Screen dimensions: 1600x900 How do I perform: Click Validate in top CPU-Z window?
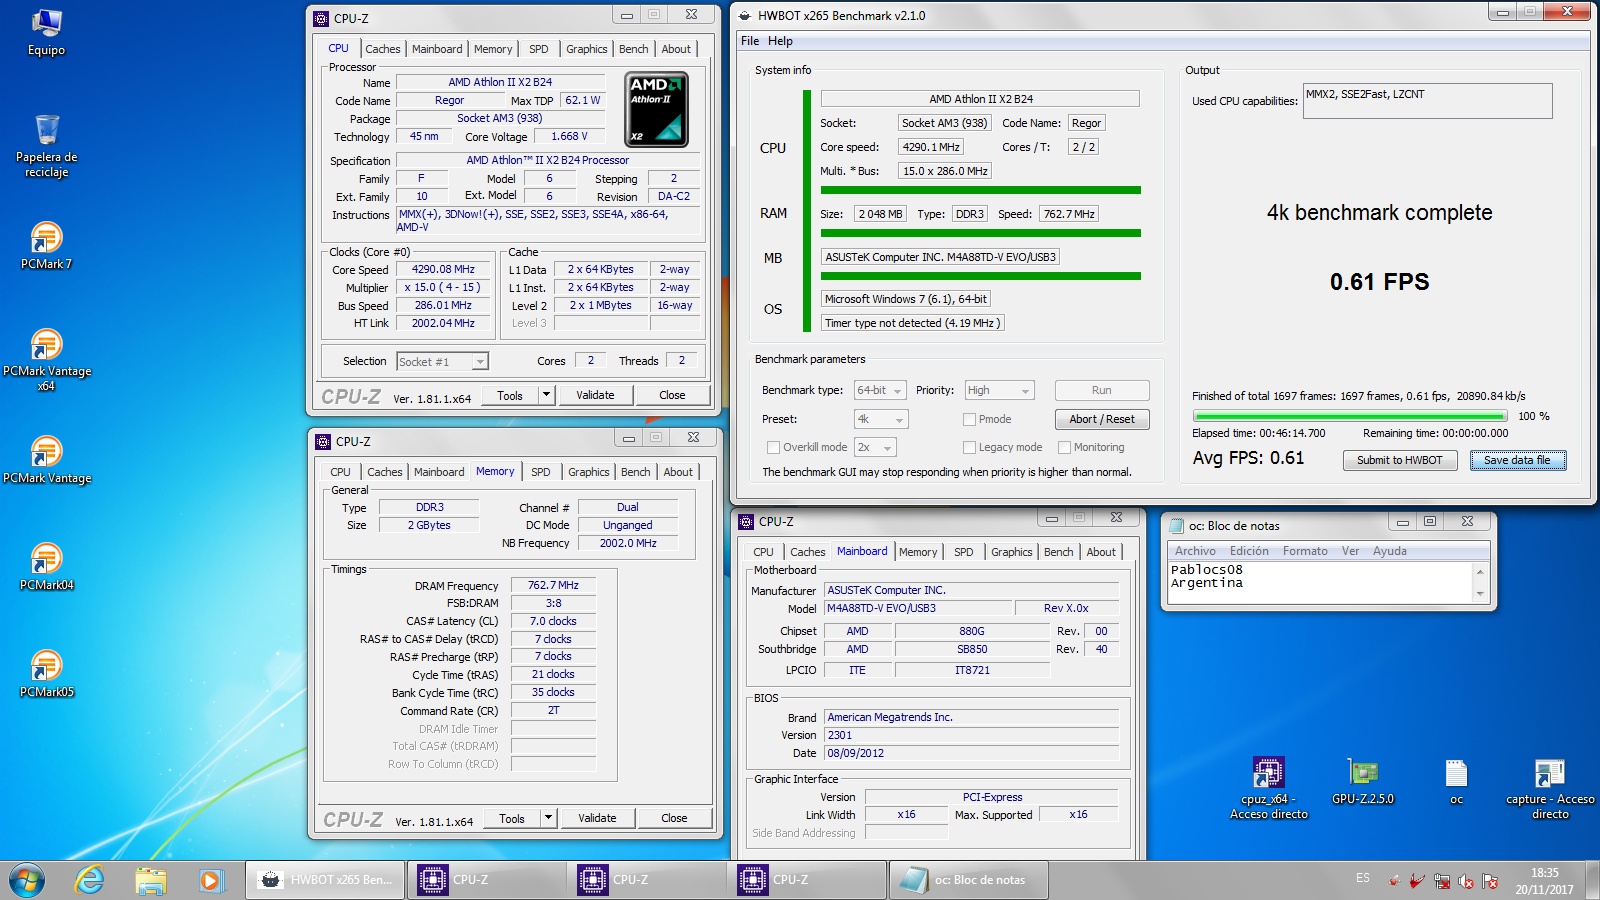pyautogui.click(x=595, y=395)
